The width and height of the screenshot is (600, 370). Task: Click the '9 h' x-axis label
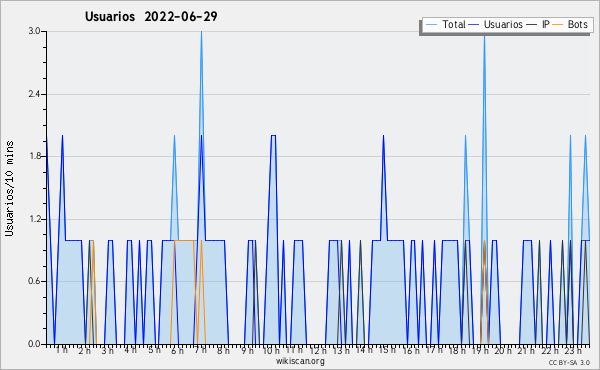tap(247, 350)
